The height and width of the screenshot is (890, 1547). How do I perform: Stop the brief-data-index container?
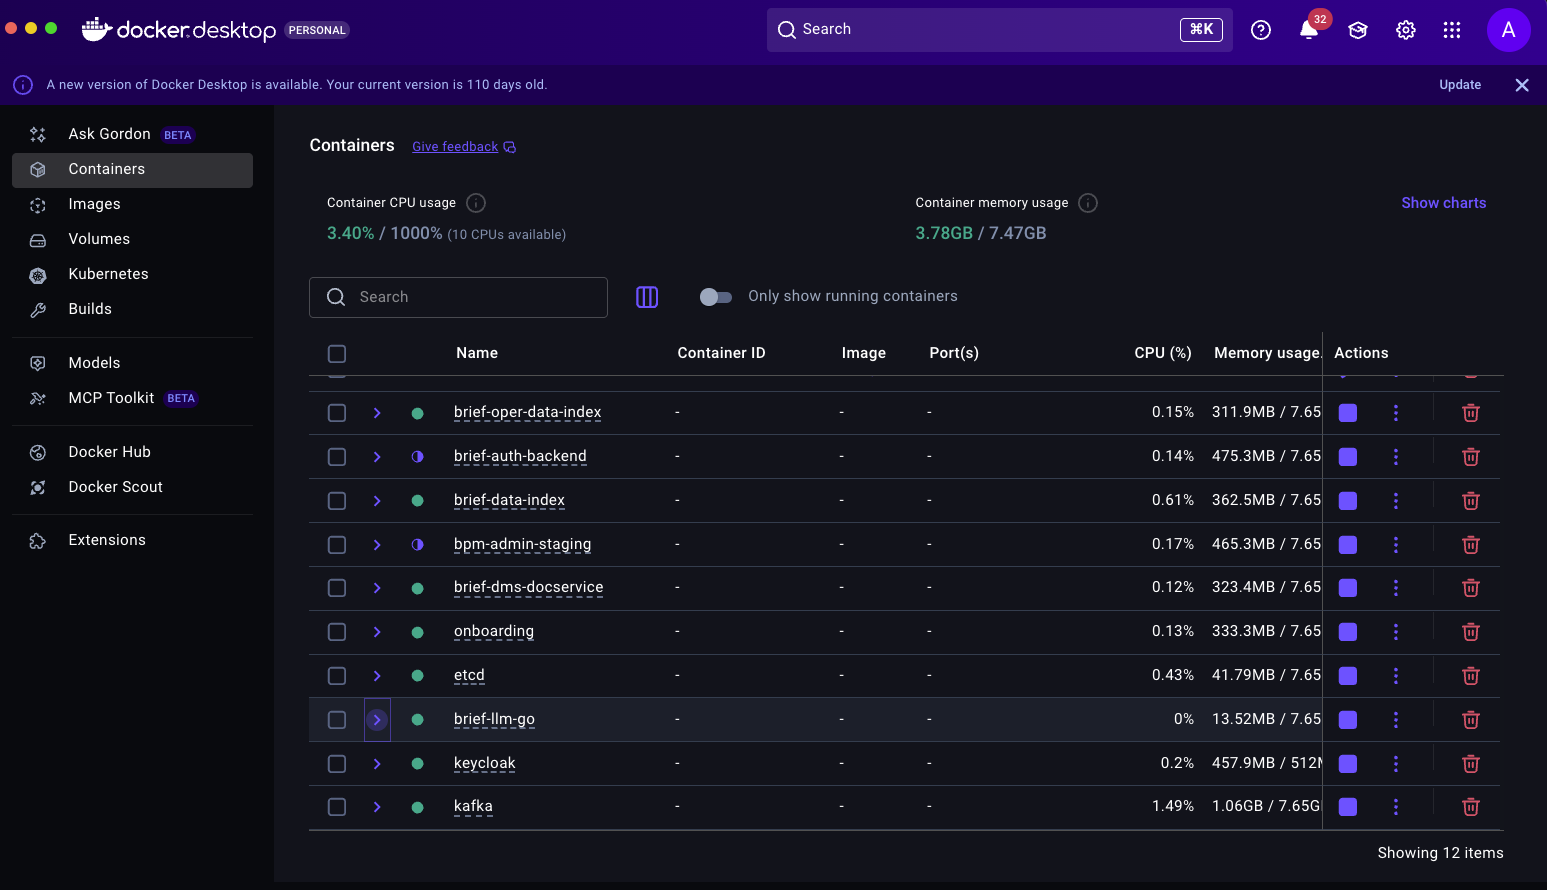point(1348,501)
